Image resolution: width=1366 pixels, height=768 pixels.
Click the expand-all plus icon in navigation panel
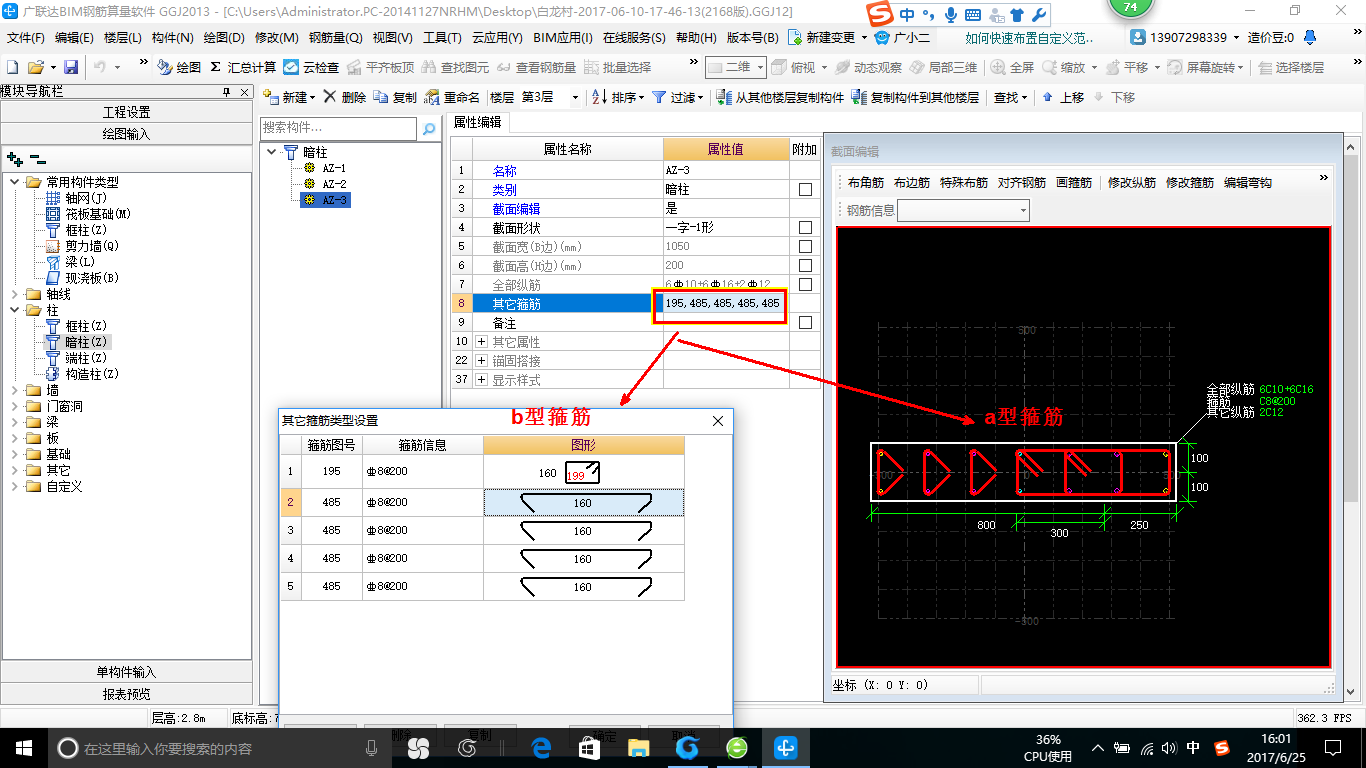[14, 158]
